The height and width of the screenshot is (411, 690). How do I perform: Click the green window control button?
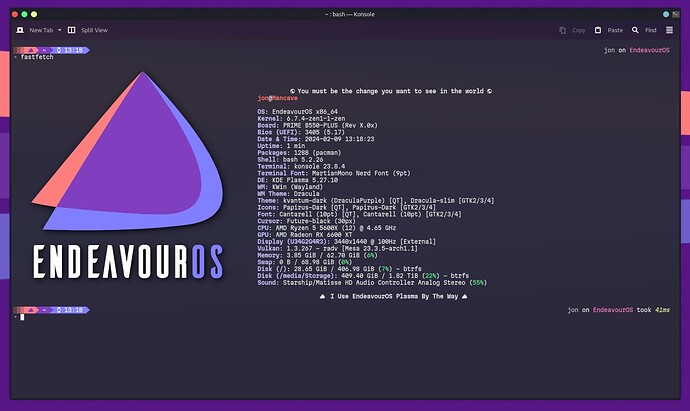(24, 14)
